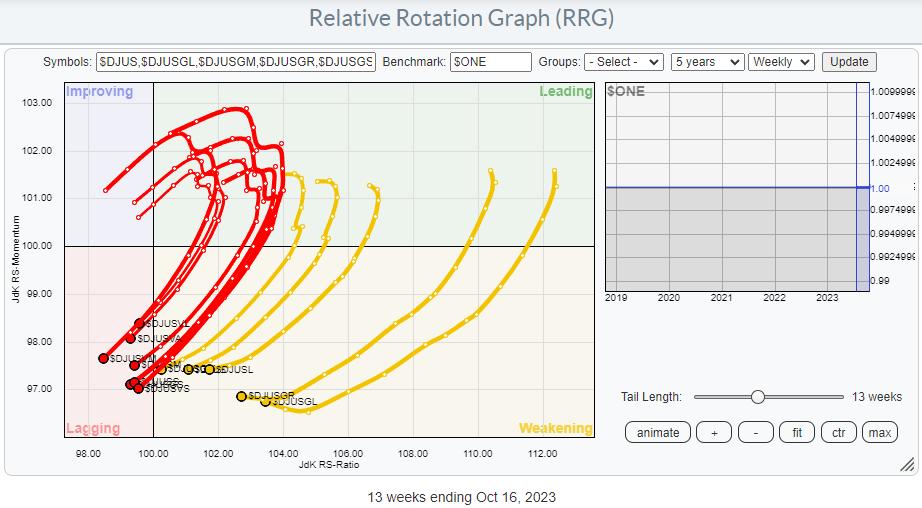Click the fit button

coord(796,432)
